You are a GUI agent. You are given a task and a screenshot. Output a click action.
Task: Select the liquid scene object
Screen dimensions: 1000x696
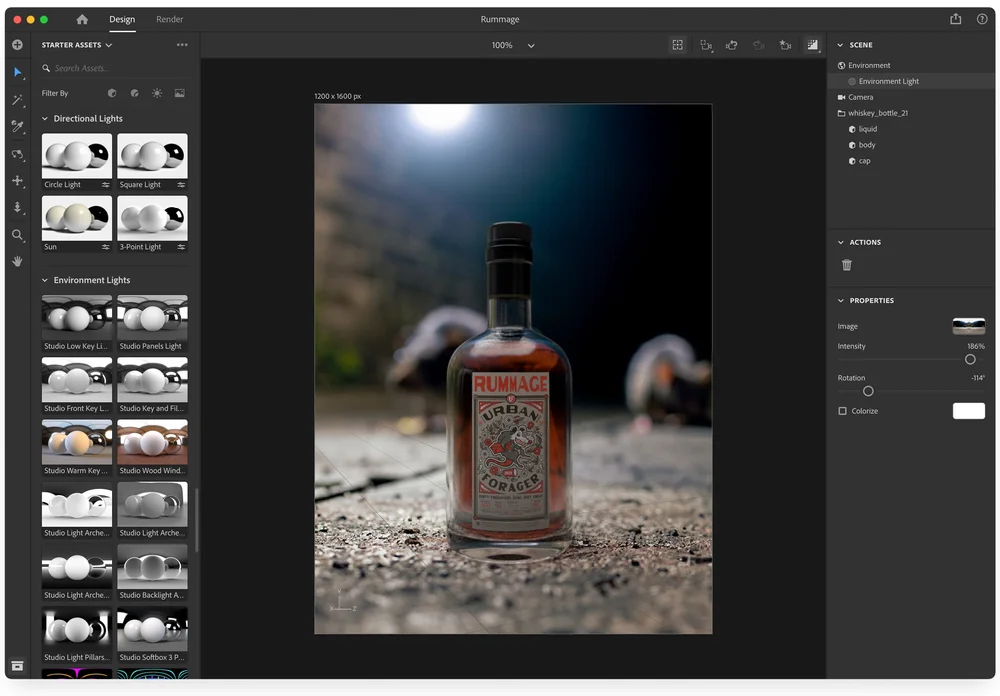867,129
